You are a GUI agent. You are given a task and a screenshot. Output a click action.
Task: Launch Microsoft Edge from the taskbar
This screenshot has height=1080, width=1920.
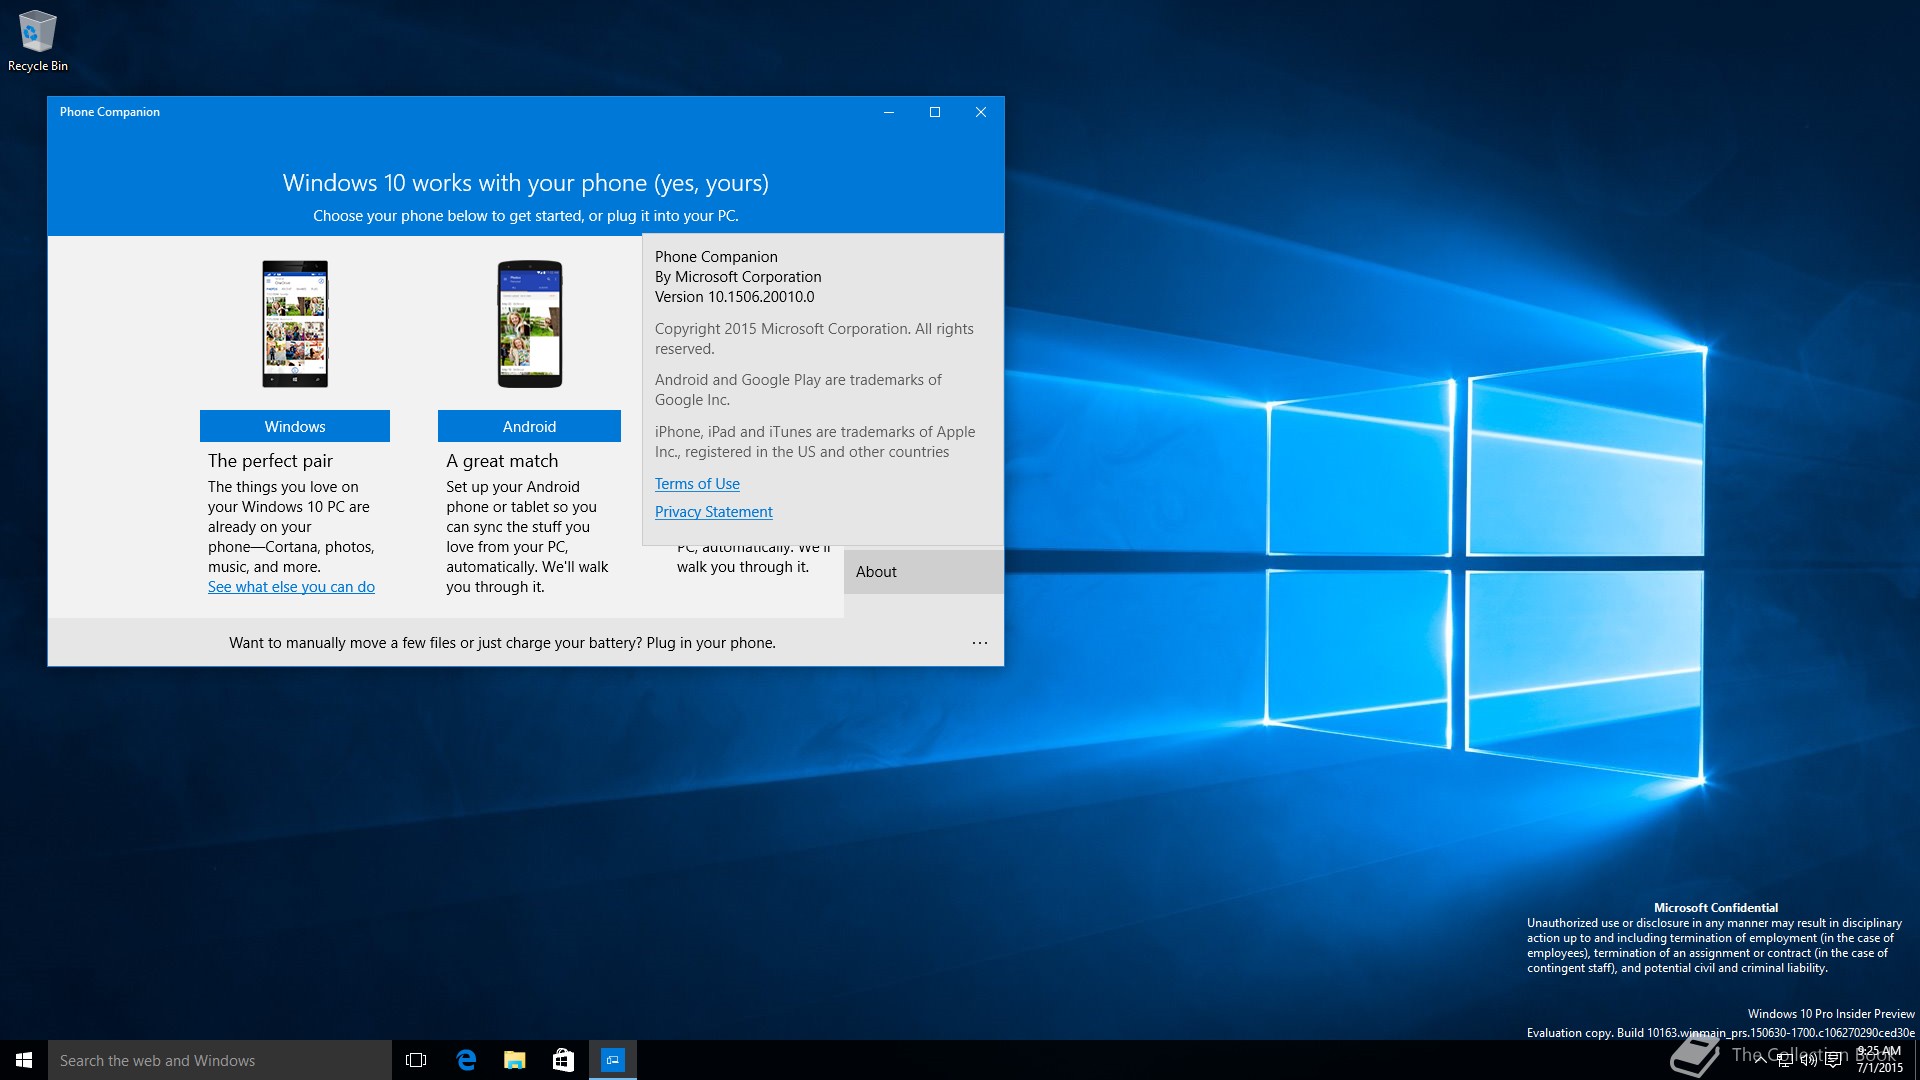tap(466, 1060)
